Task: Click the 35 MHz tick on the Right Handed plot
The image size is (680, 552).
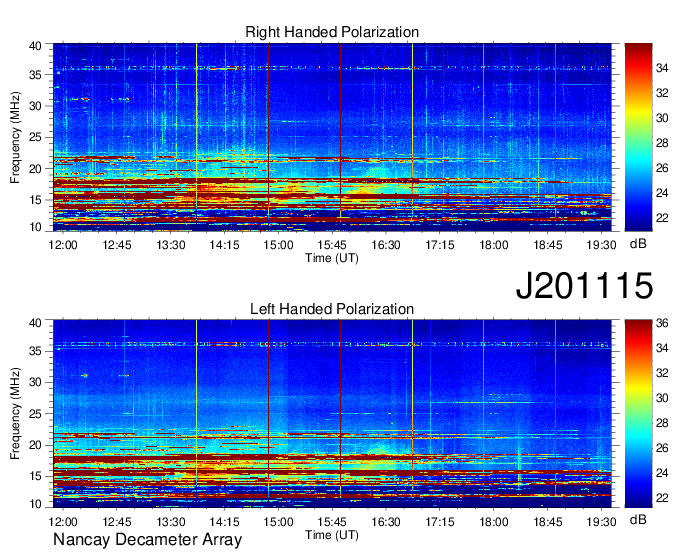Action: coord(36,75)
